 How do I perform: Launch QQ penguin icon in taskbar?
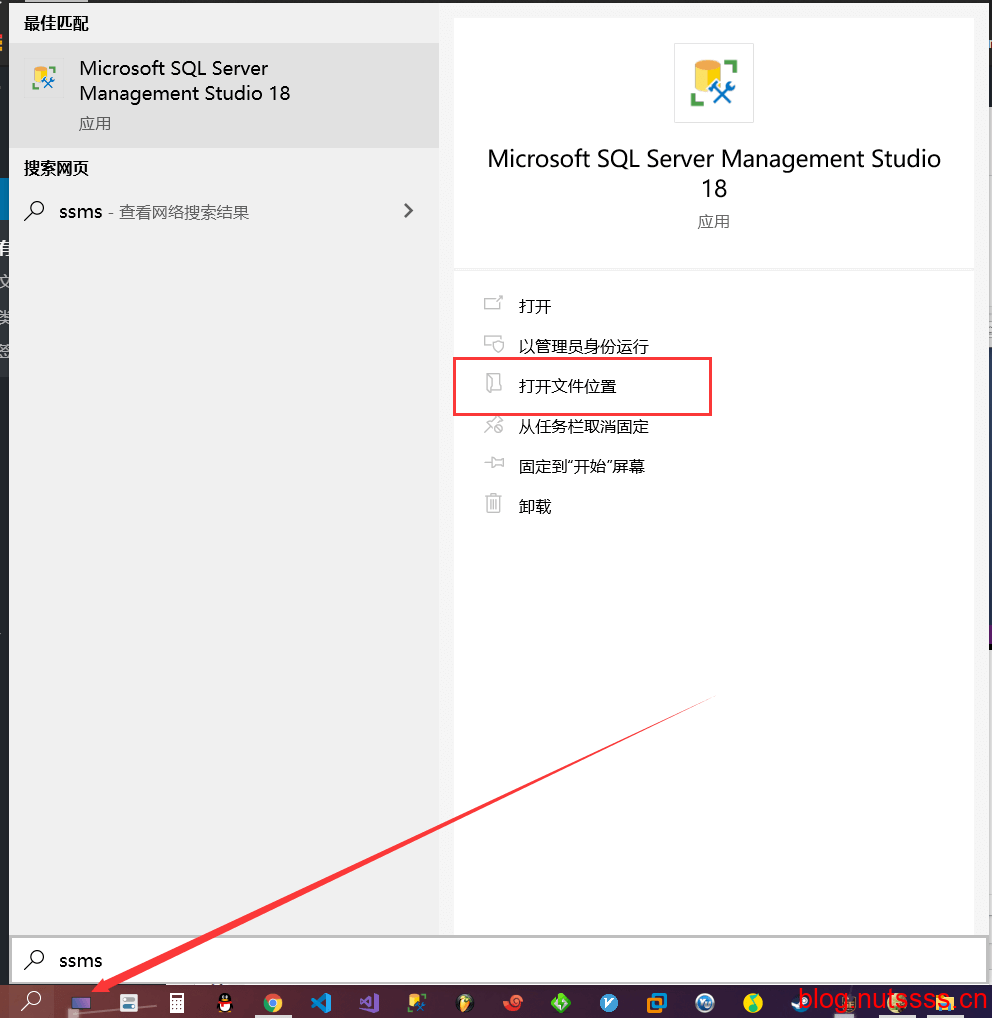tap(225, 1002)
